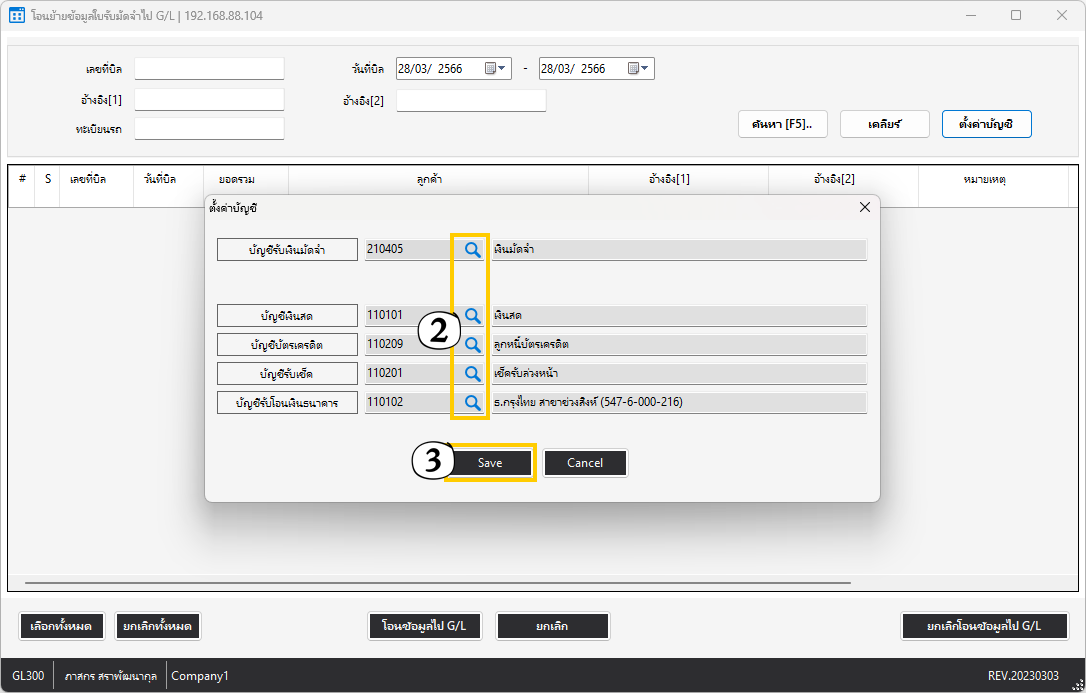Open end date calendar dropdown

638,69
